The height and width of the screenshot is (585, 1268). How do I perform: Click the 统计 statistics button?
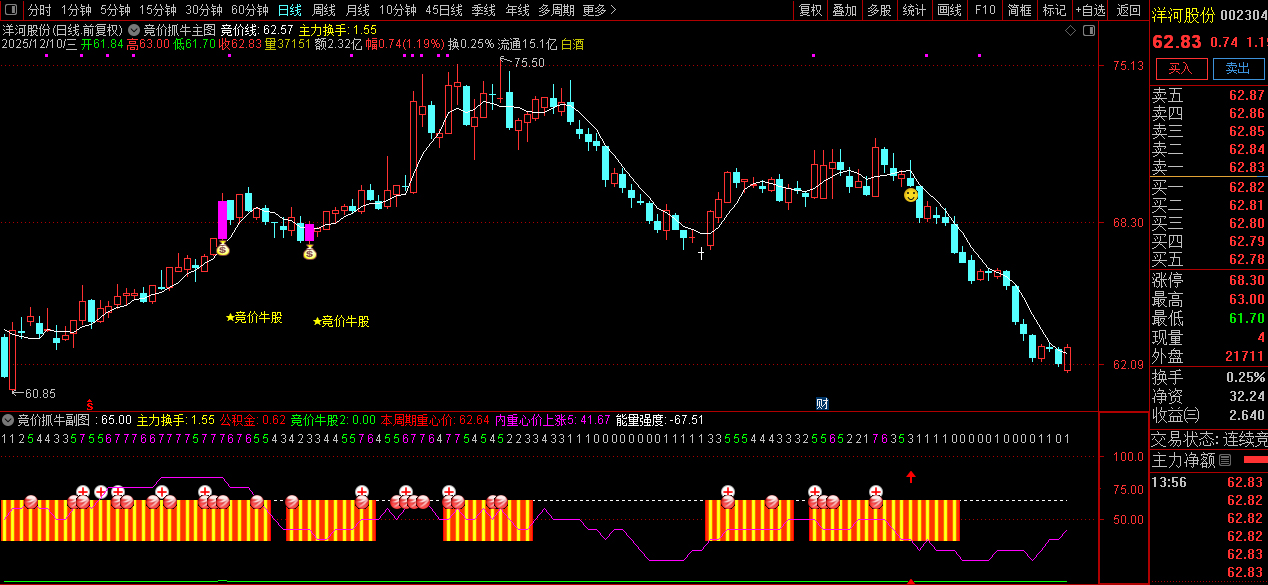(914, 10)
